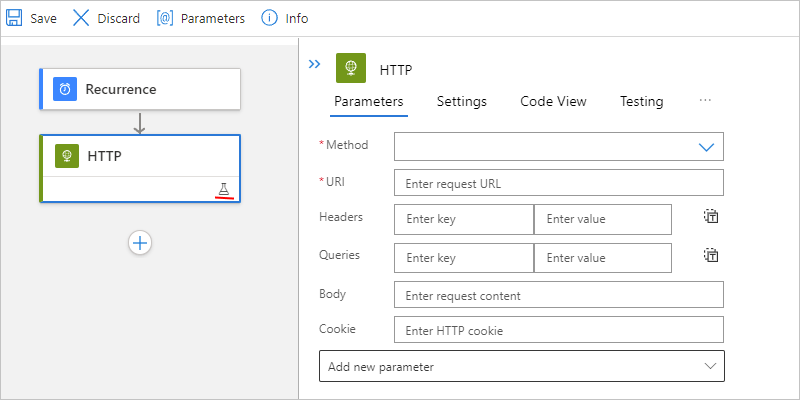Open the Info panel

[x=284, y=18]
